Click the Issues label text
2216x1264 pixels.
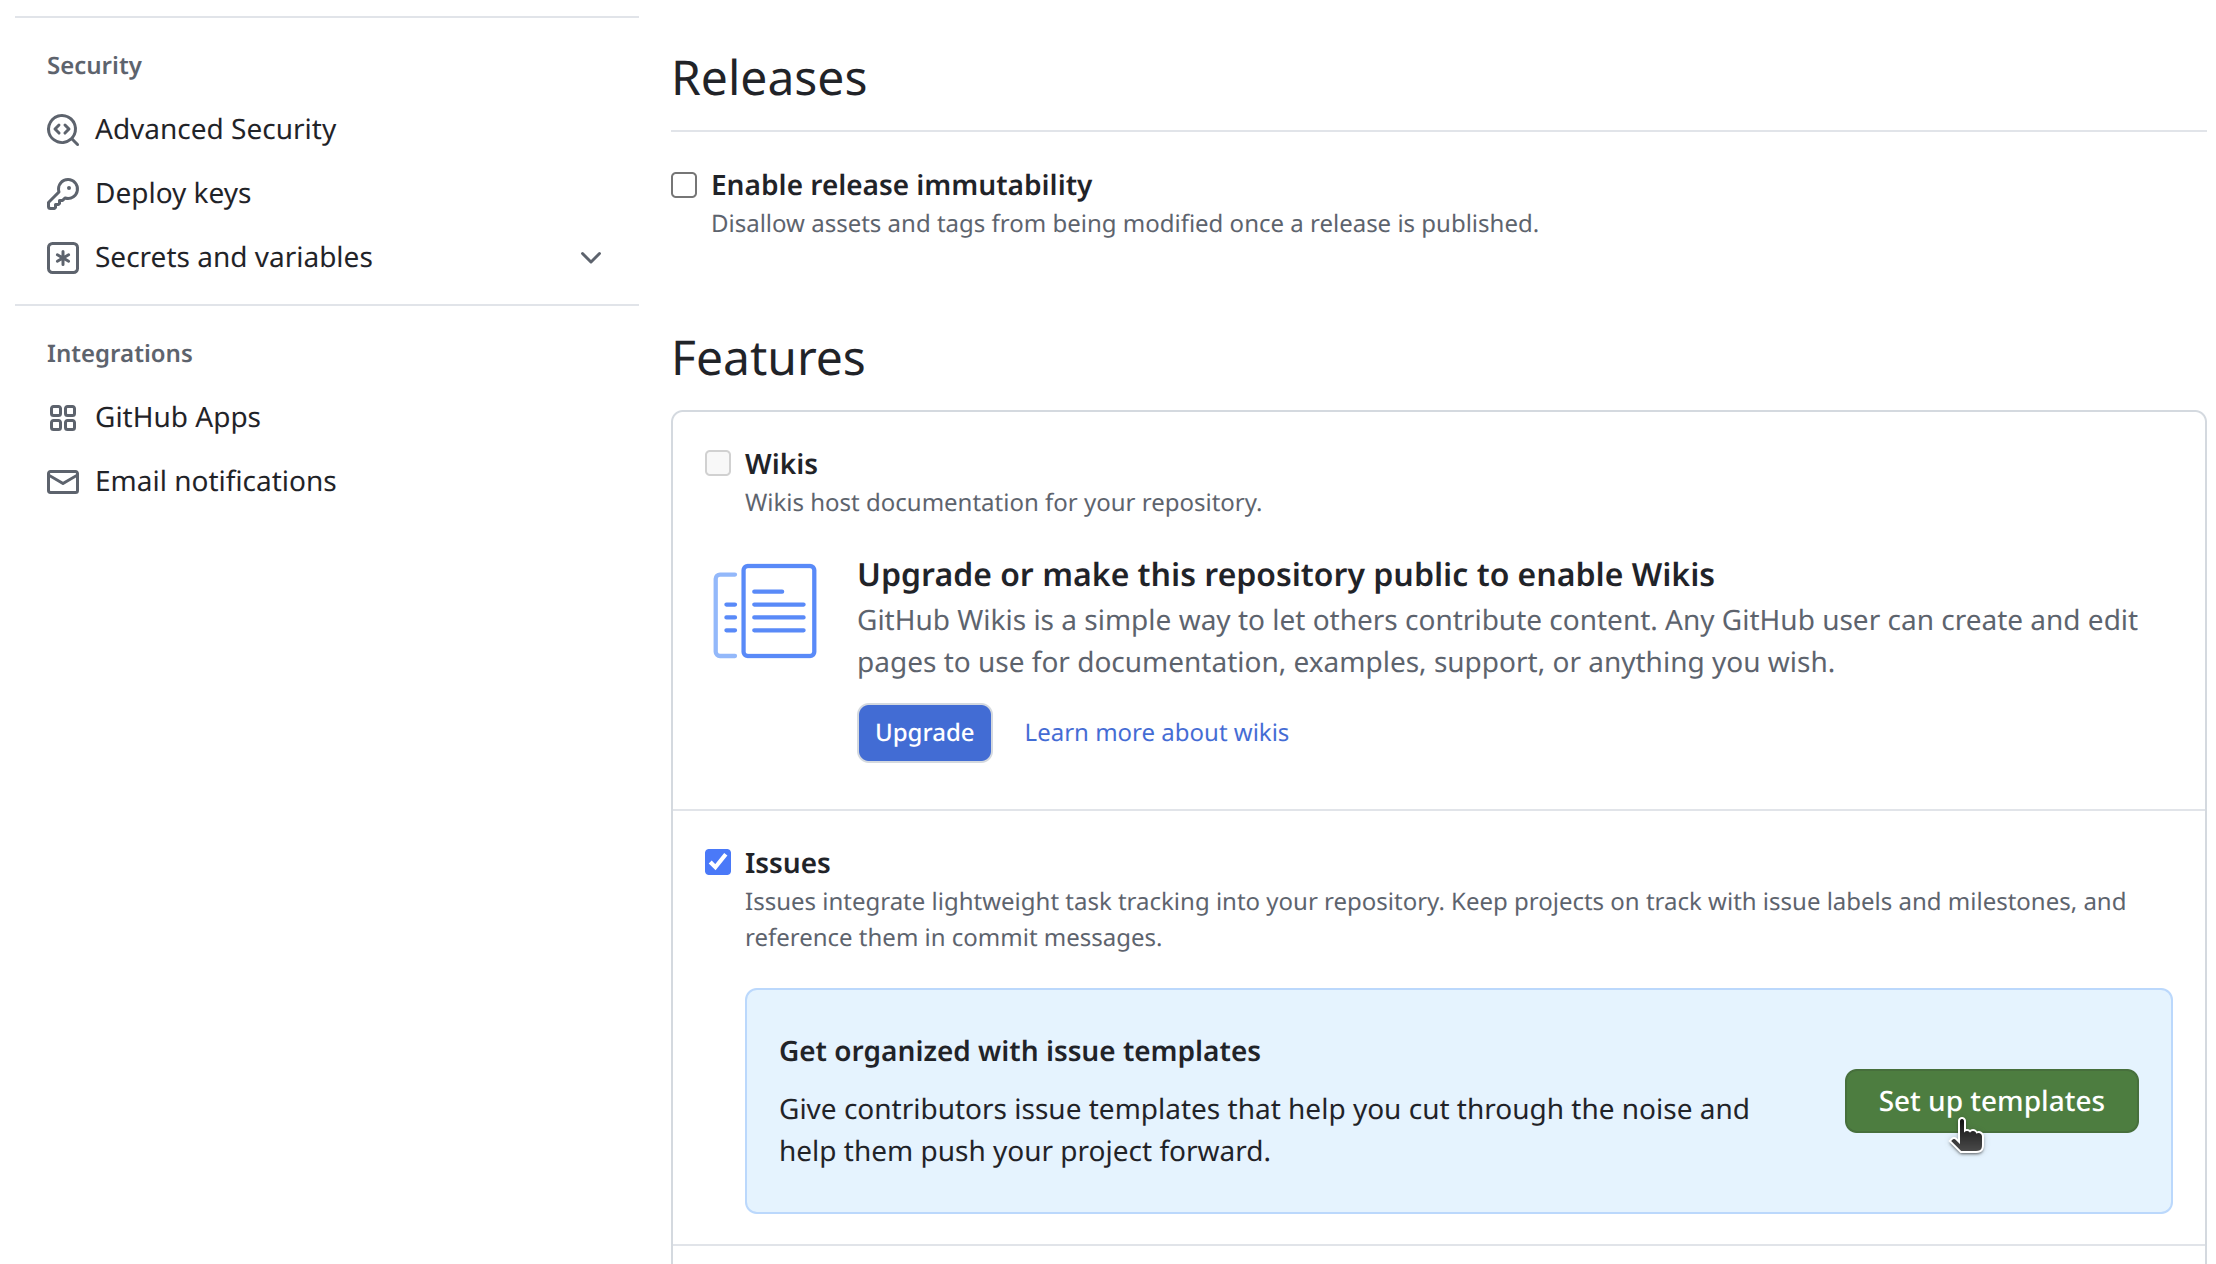tap(787, 863)
